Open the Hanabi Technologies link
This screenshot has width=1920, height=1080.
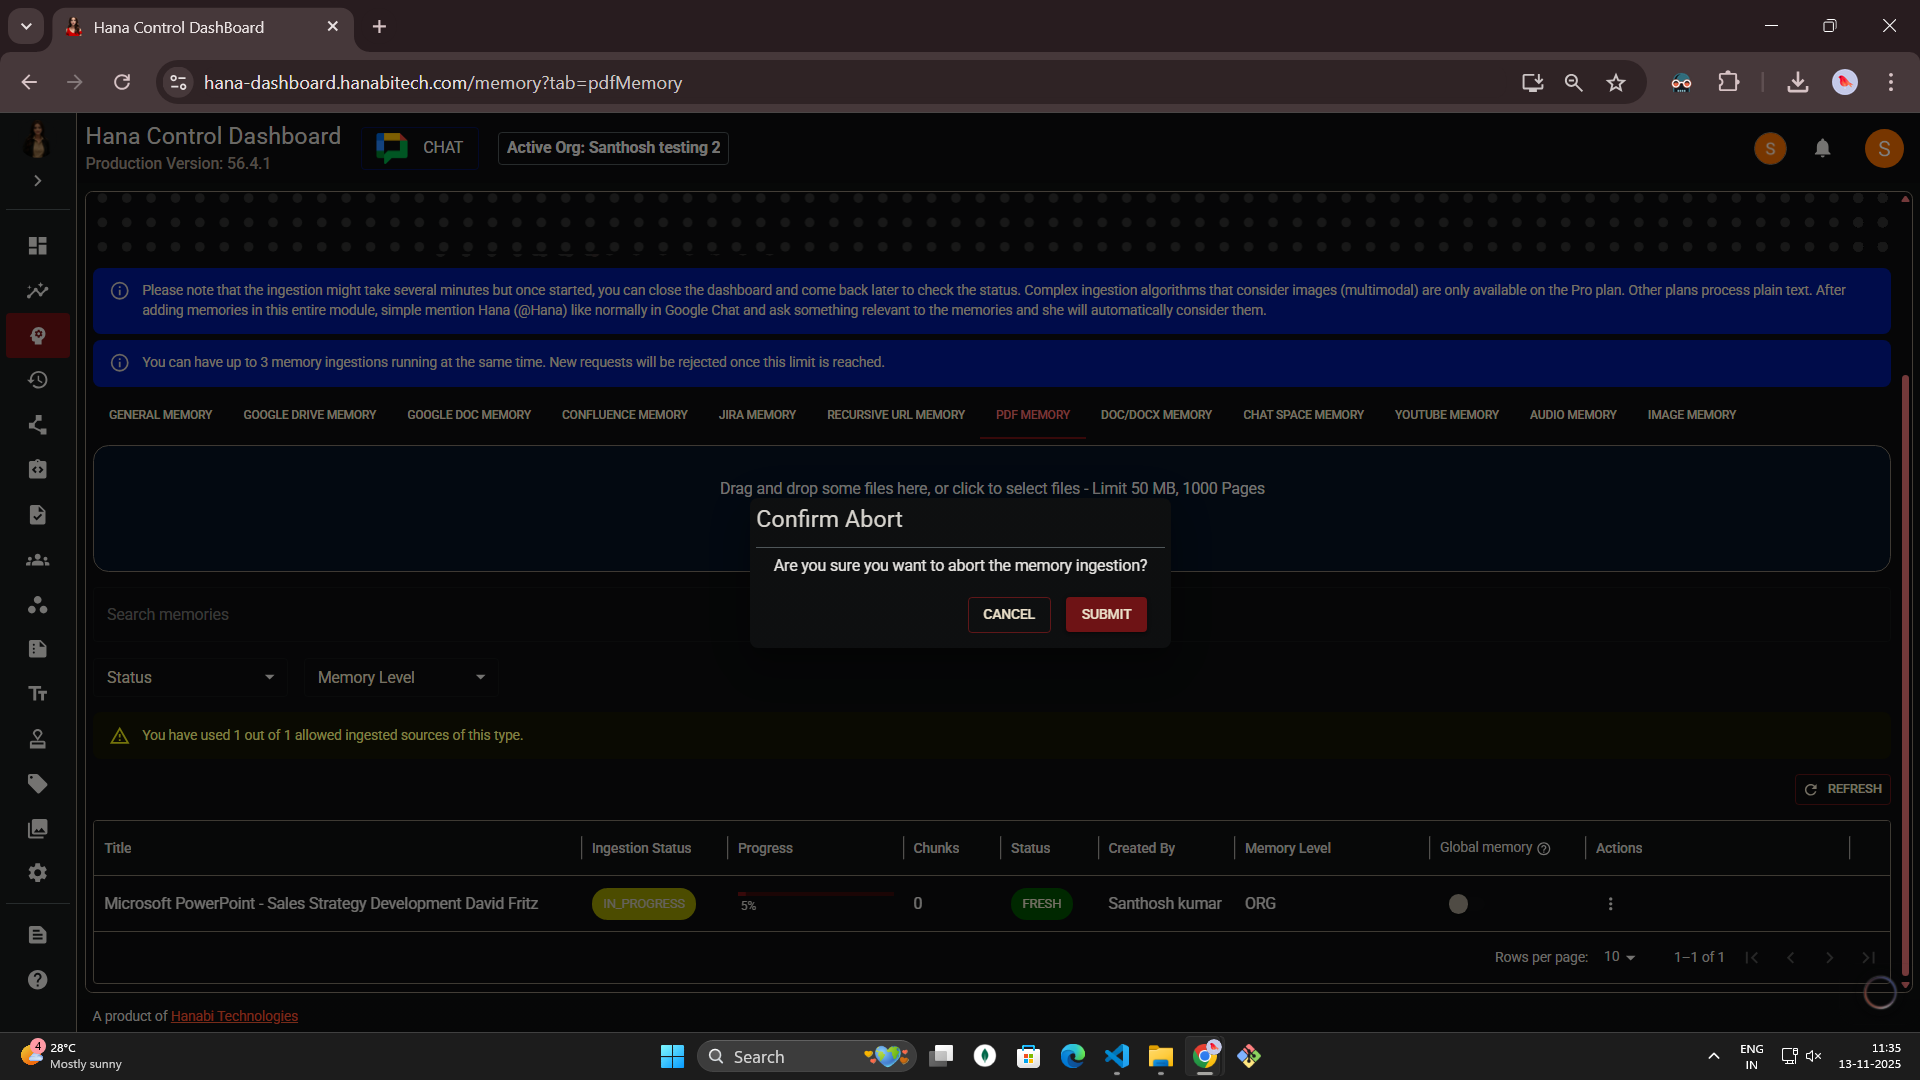pyautogui.click(x=234, y=1015)
